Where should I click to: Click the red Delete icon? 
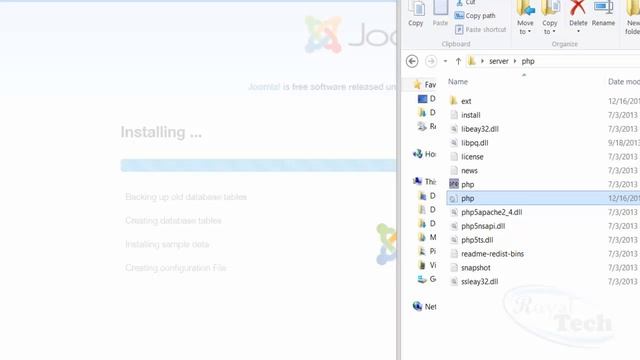(x=578, y=8)
